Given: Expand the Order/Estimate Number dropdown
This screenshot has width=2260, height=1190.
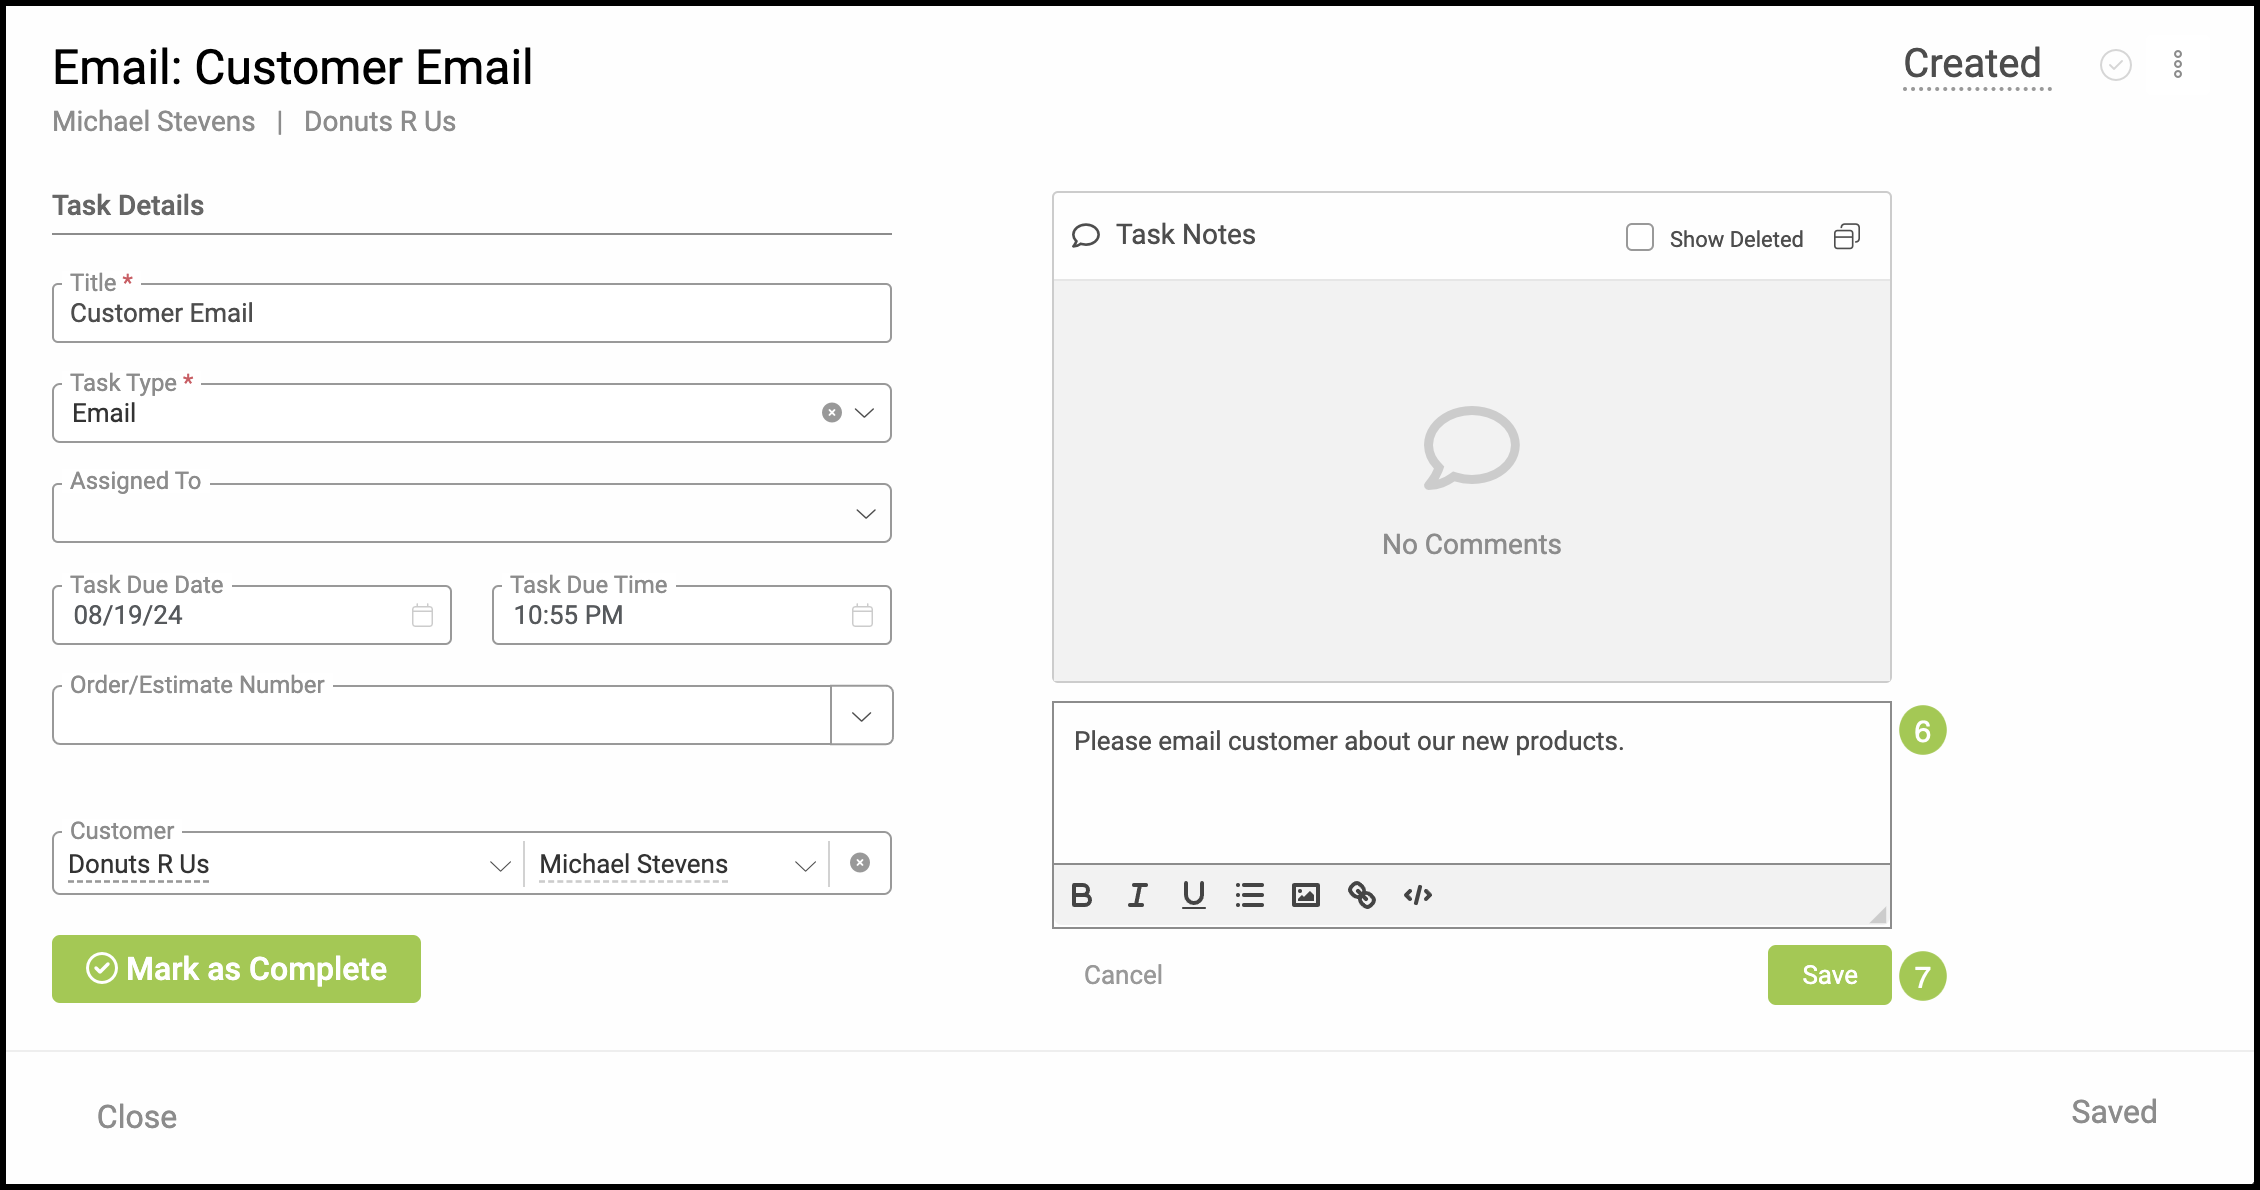Looking at the screenshot, I should (x=861, y=716).
